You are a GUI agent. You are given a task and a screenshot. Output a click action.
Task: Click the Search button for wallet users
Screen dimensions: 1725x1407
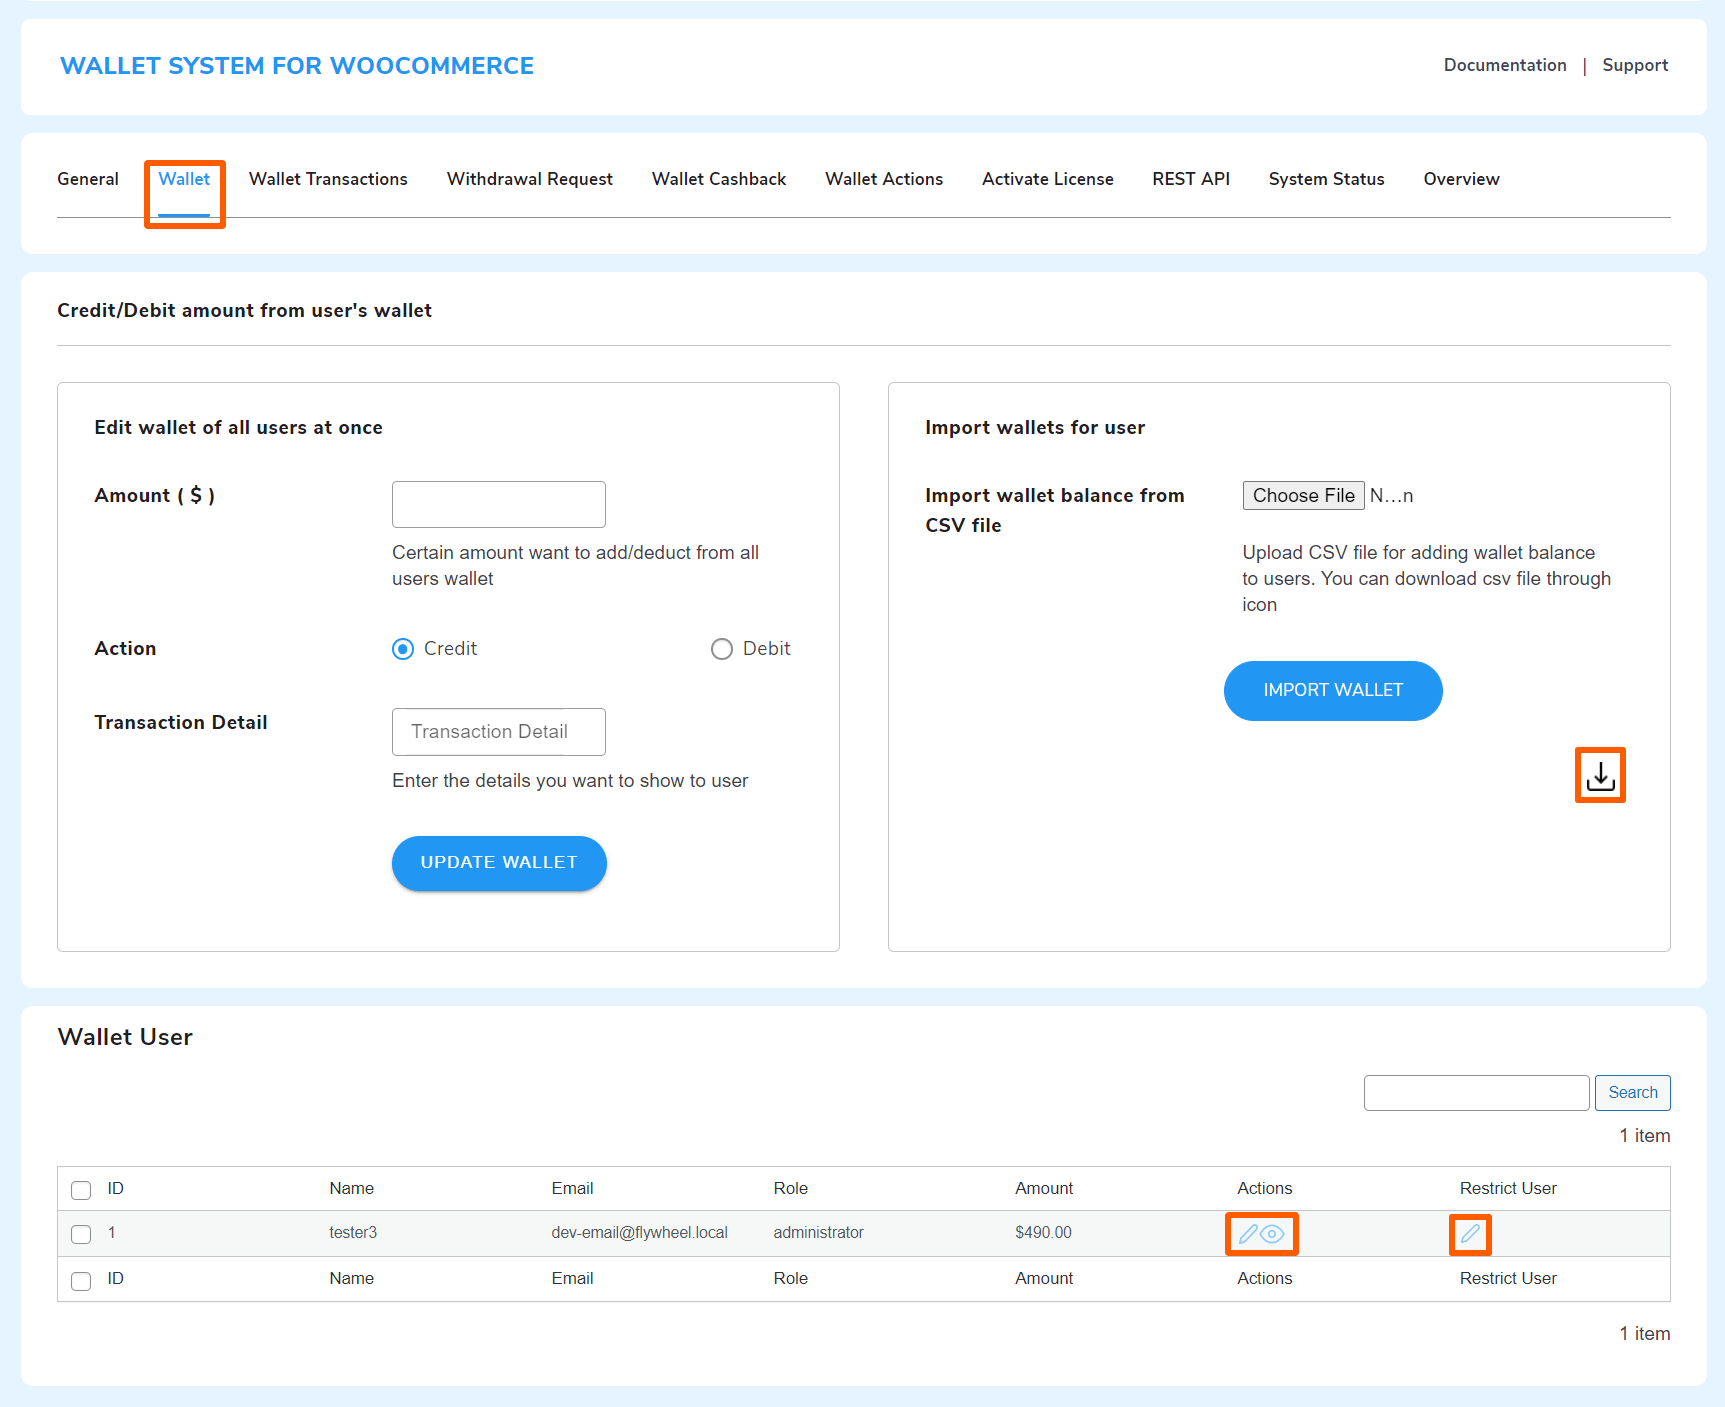(1633, 1093)
